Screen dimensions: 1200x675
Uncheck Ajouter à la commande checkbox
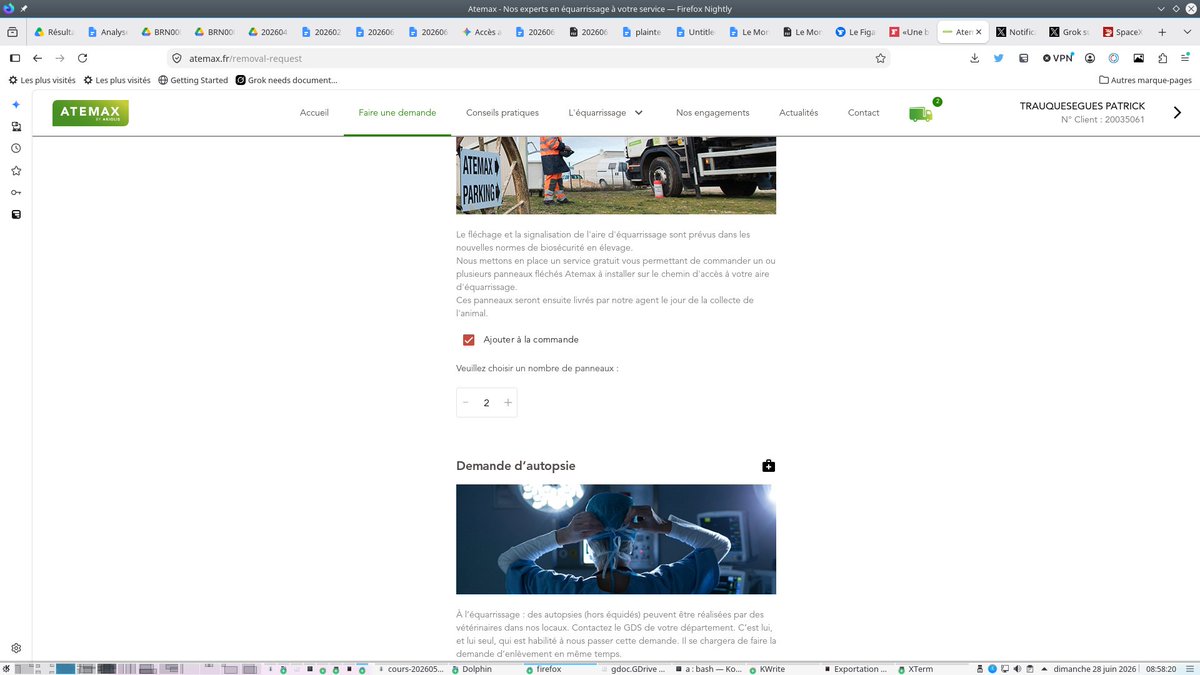pos(468,340)
